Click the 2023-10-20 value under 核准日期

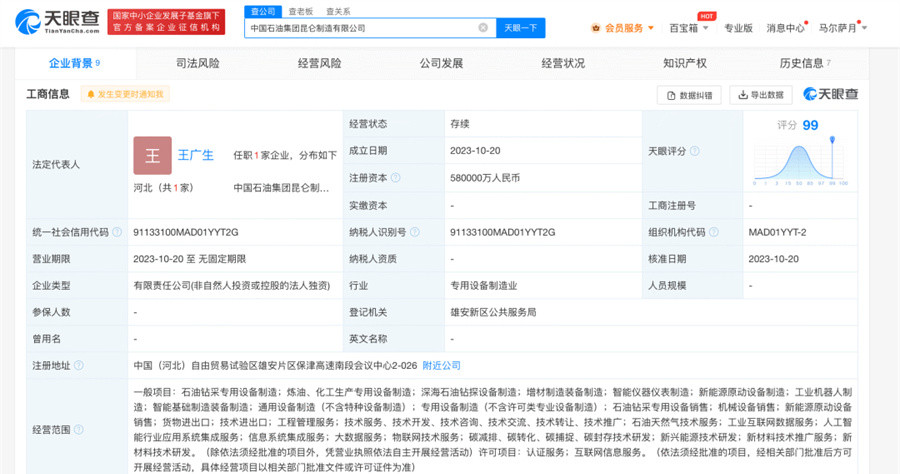click(773, 259)
